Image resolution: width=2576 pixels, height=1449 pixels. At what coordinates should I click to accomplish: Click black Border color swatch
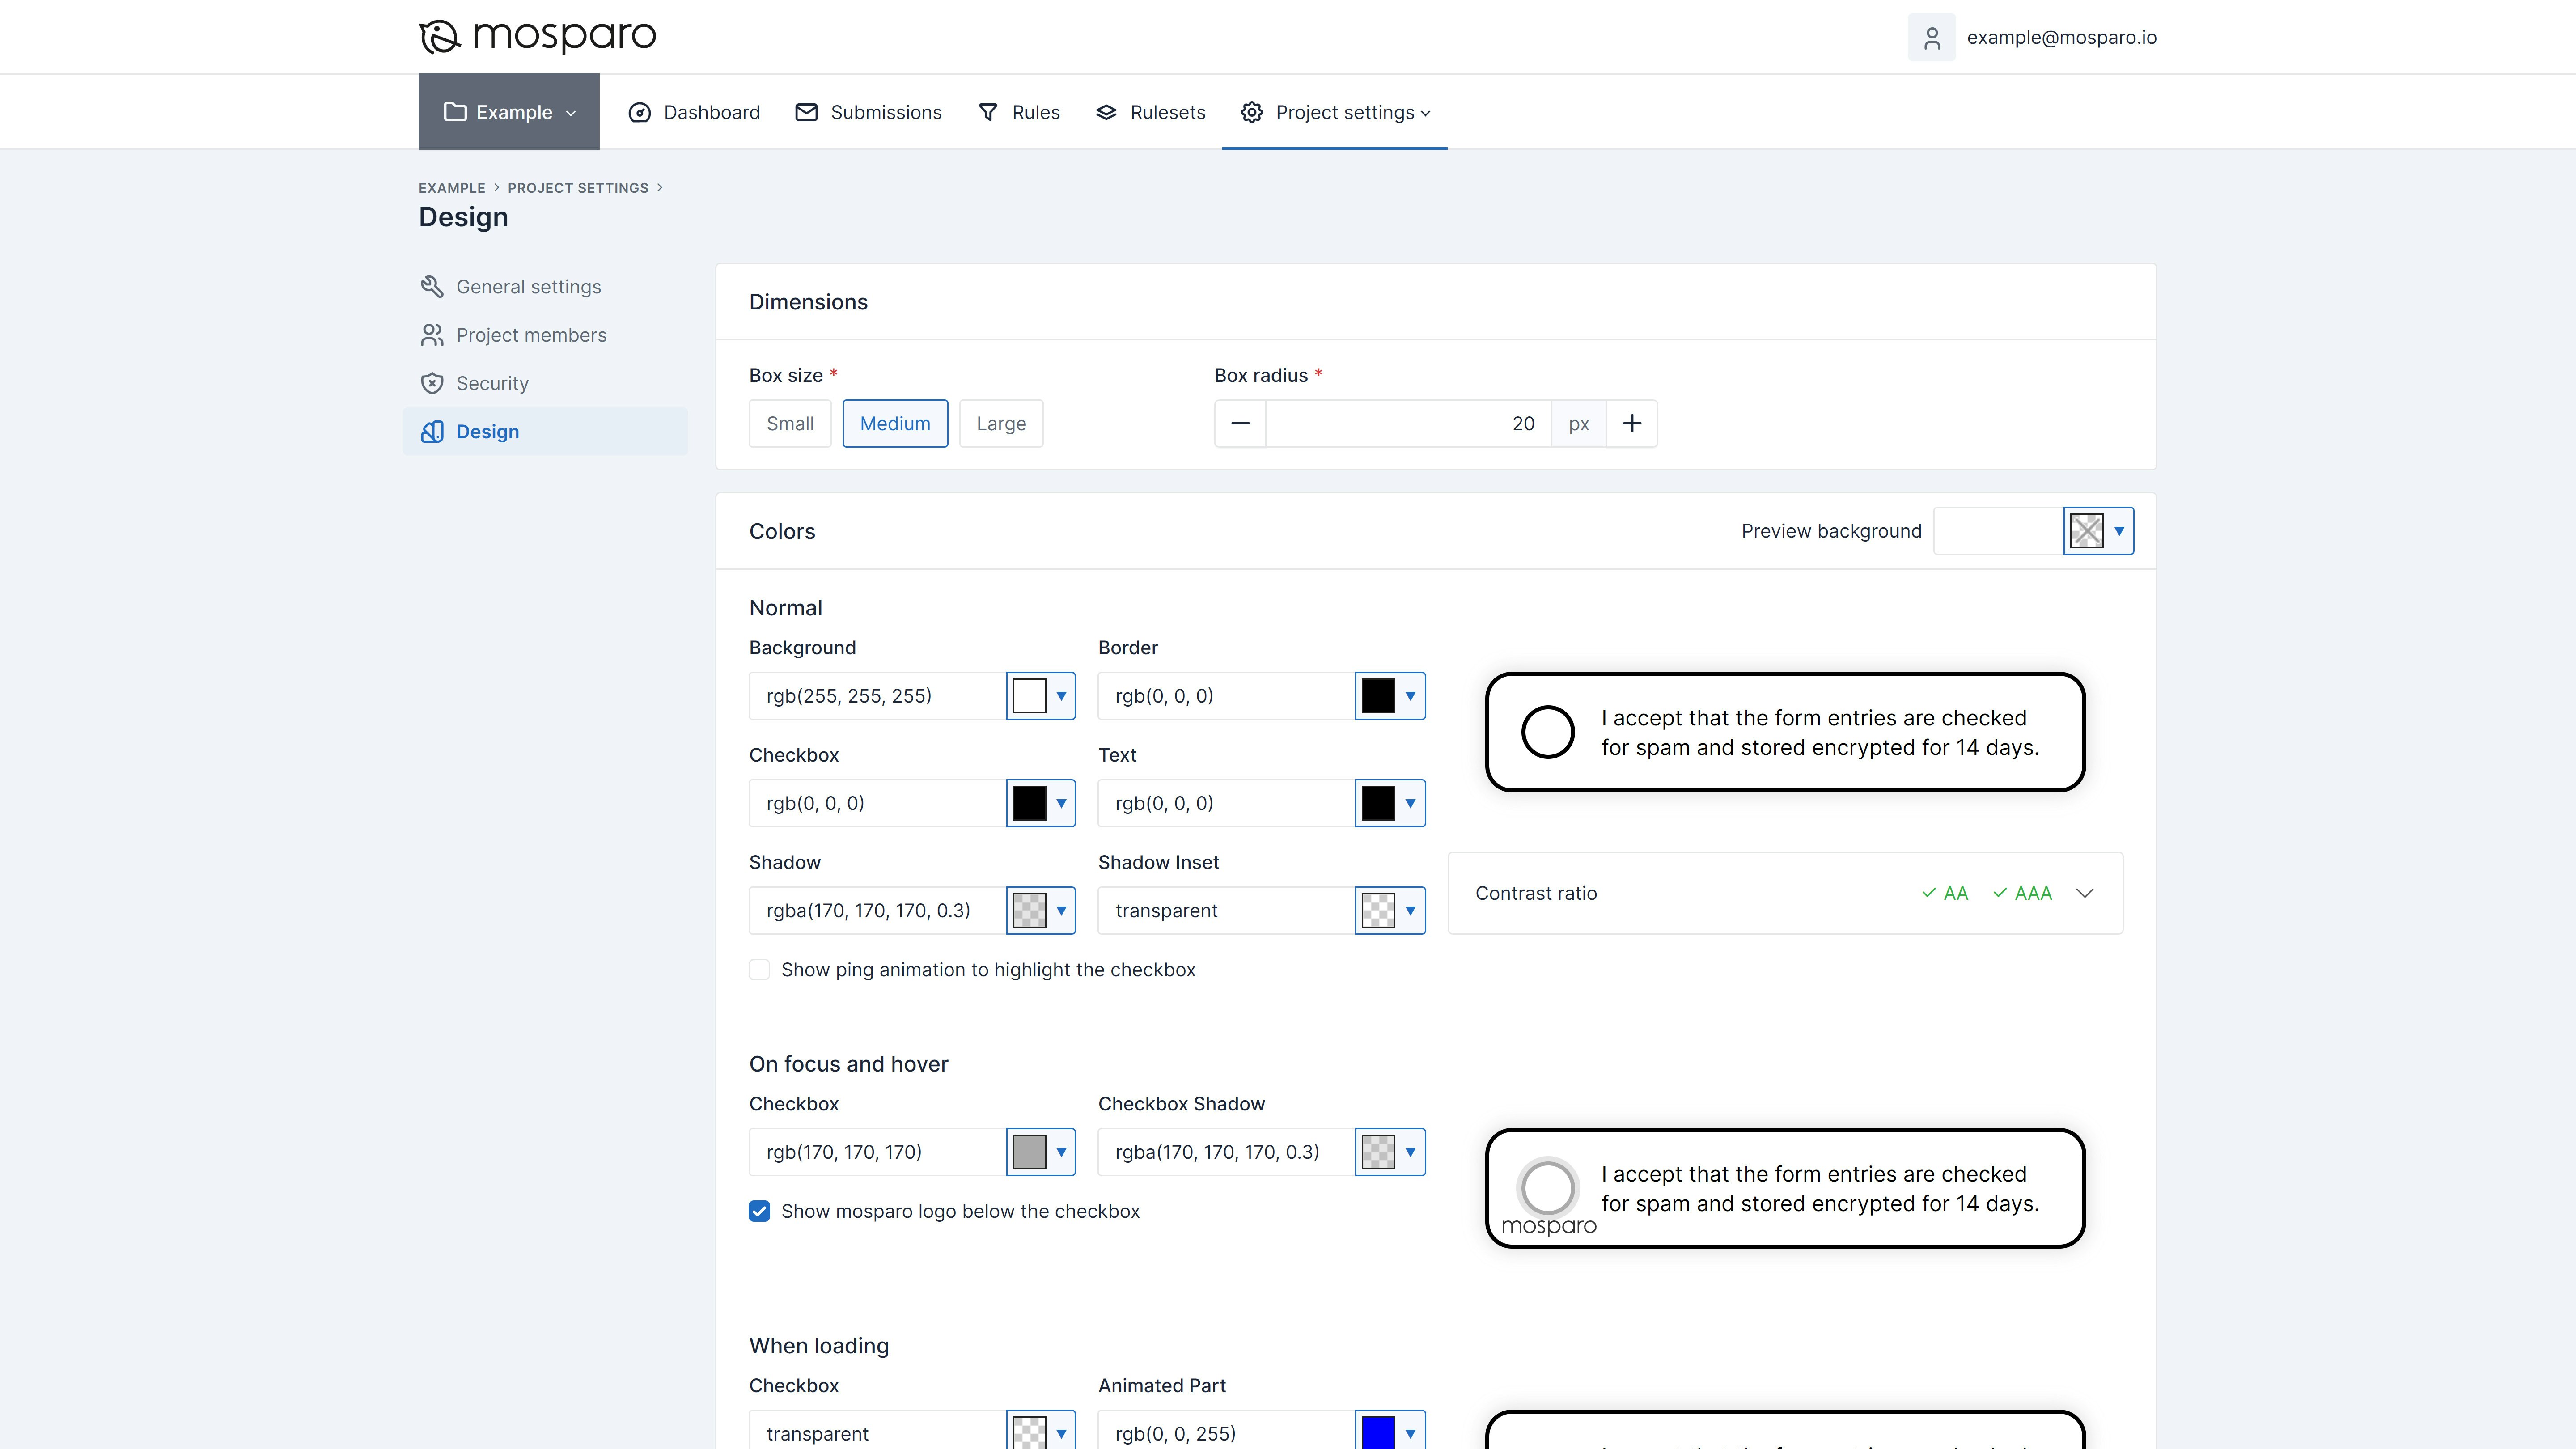pos(1378,696)
